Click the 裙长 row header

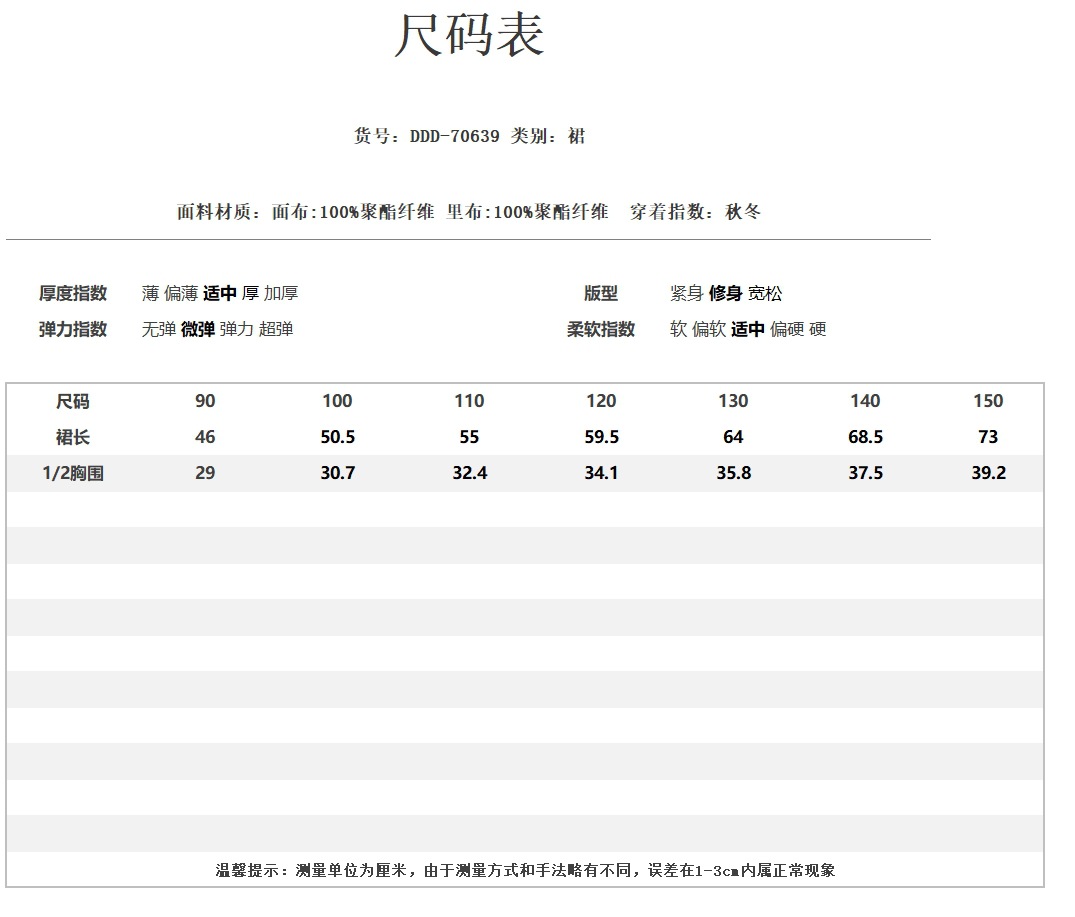click(x=73, y=437)
